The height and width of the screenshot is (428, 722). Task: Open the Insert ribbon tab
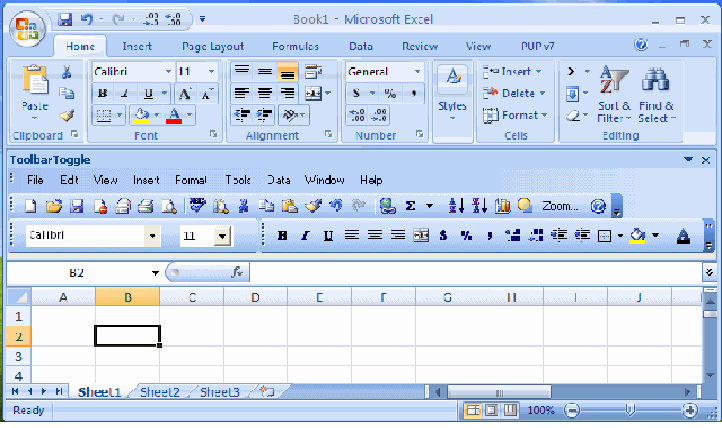137,46
